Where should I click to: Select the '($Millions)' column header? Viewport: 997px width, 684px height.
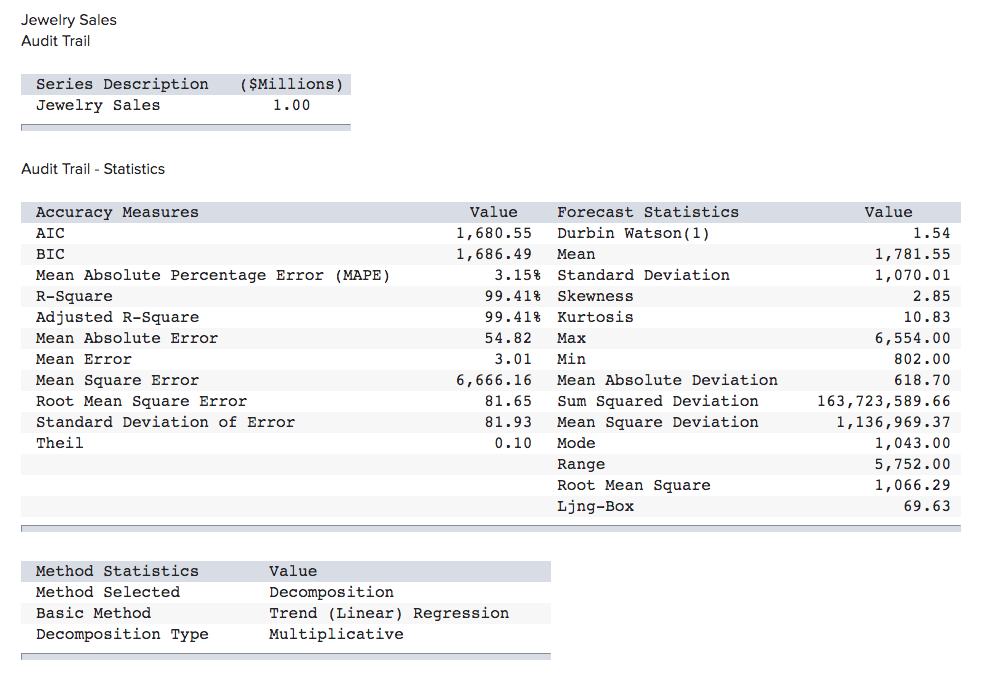coord(291,84)
